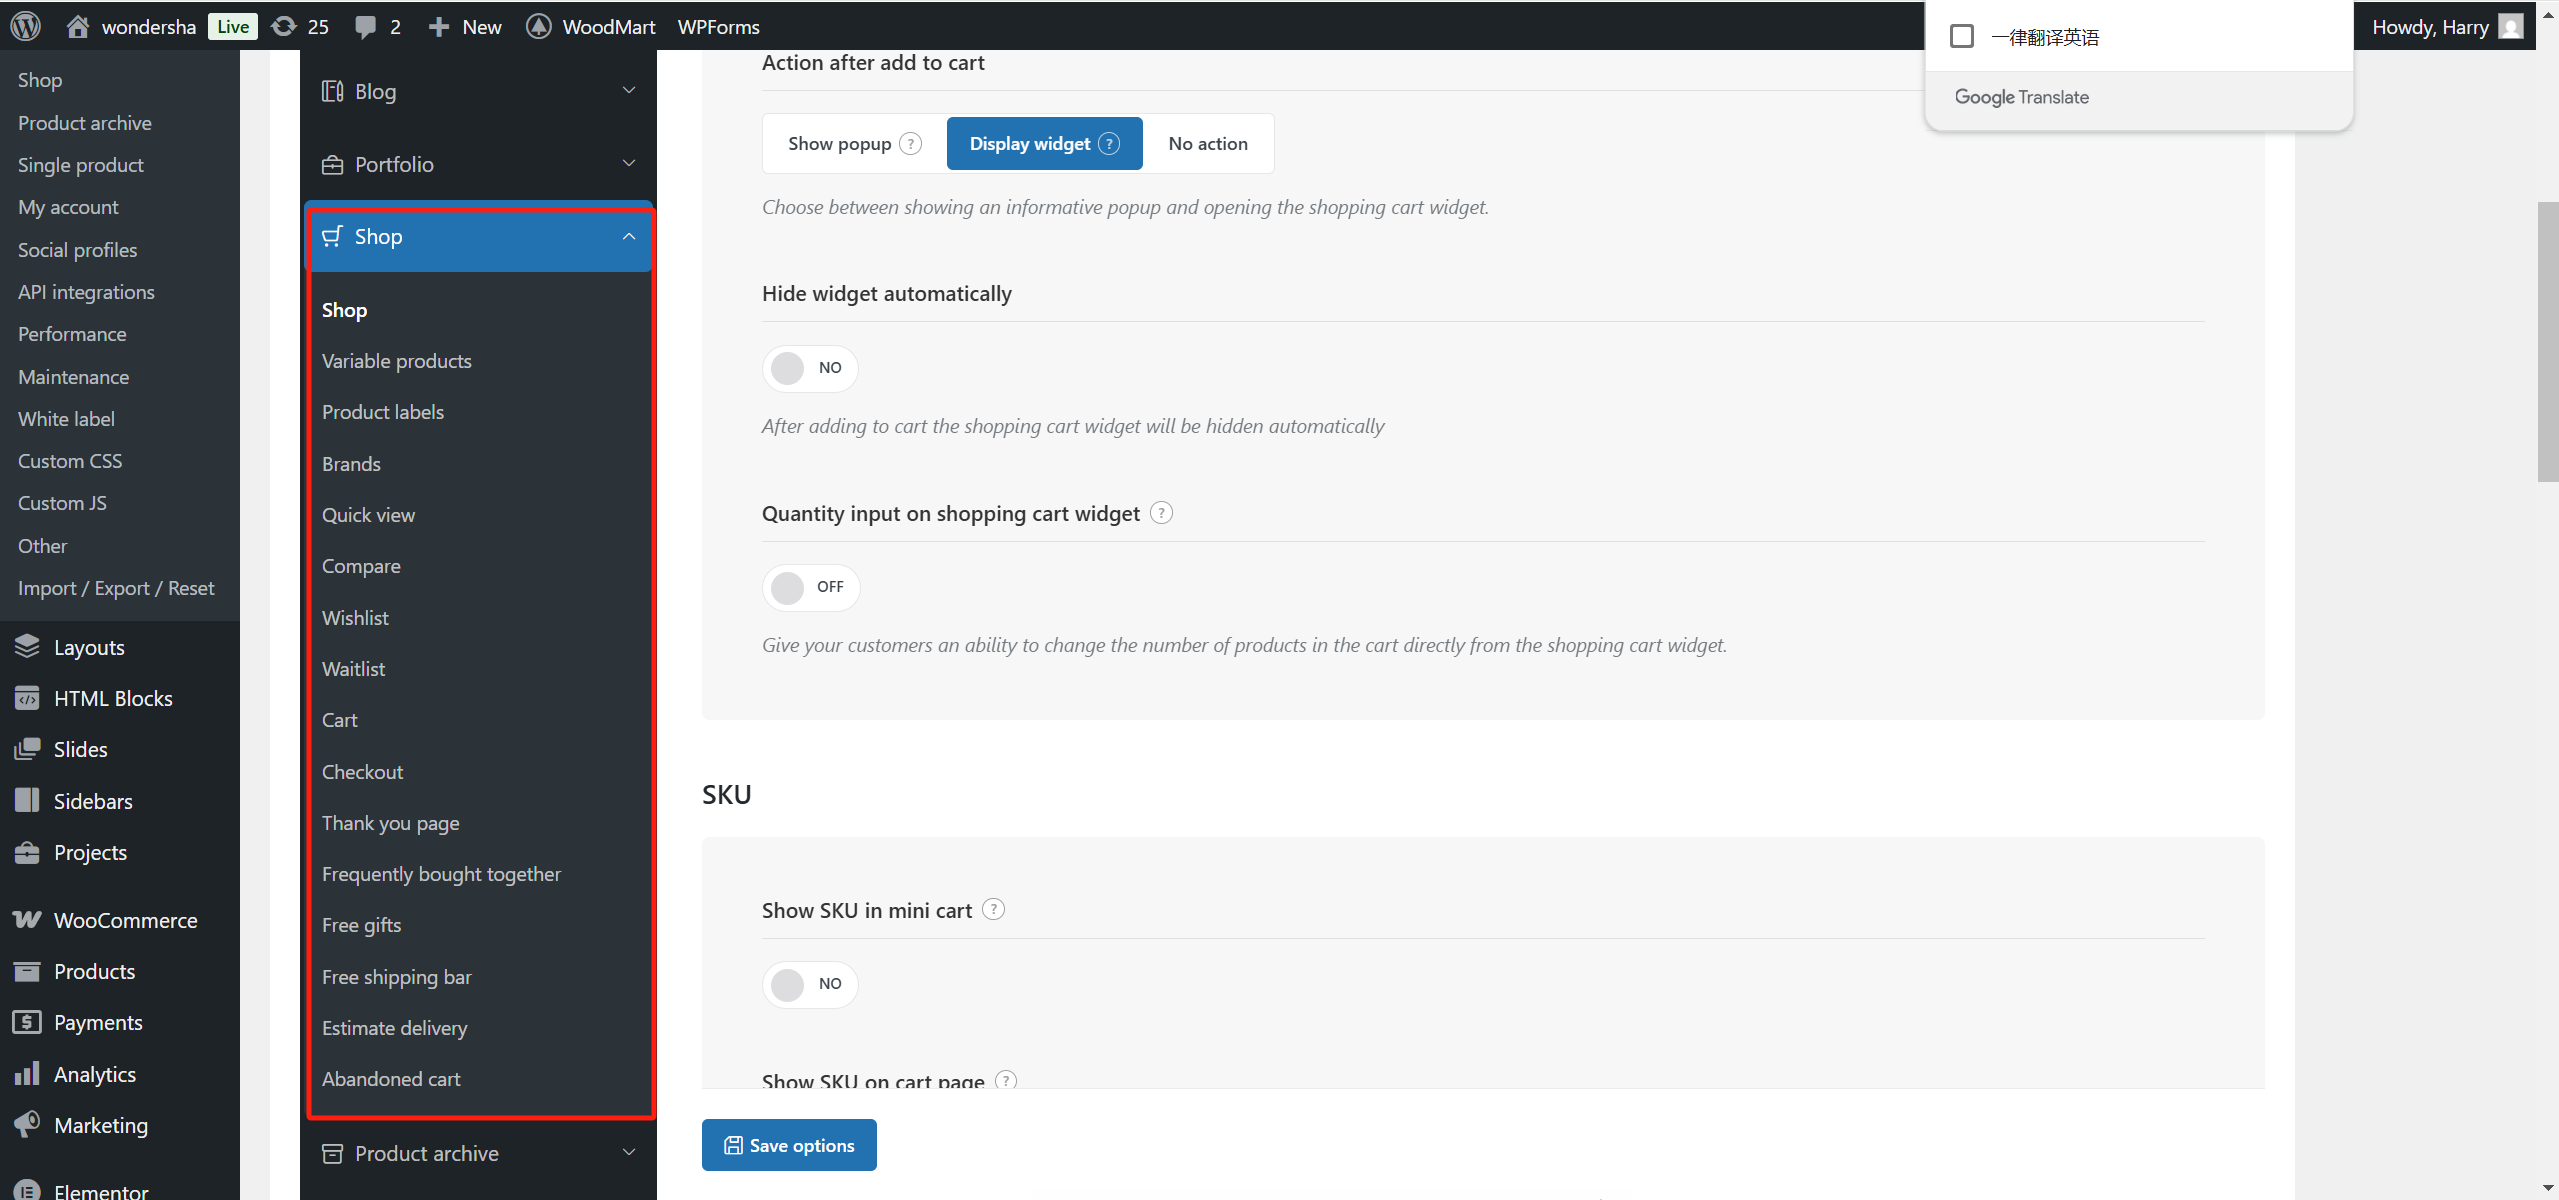Check the 一律翻译英语 checkbox
Image resolution: width=2559 pixels, height=1200 pixels.
pos(1962,37)
